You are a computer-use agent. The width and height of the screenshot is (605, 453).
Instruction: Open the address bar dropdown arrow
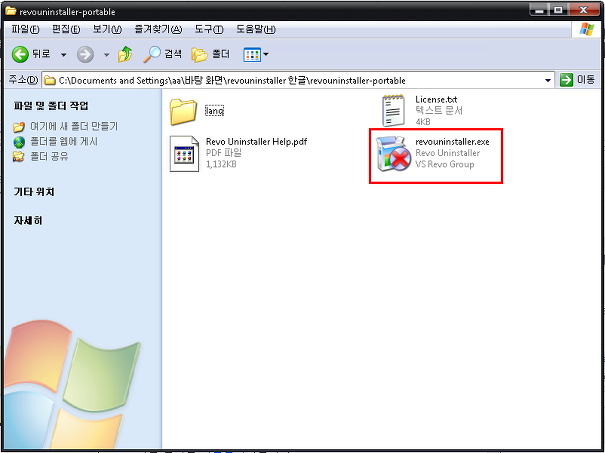[x=548, y=80]
